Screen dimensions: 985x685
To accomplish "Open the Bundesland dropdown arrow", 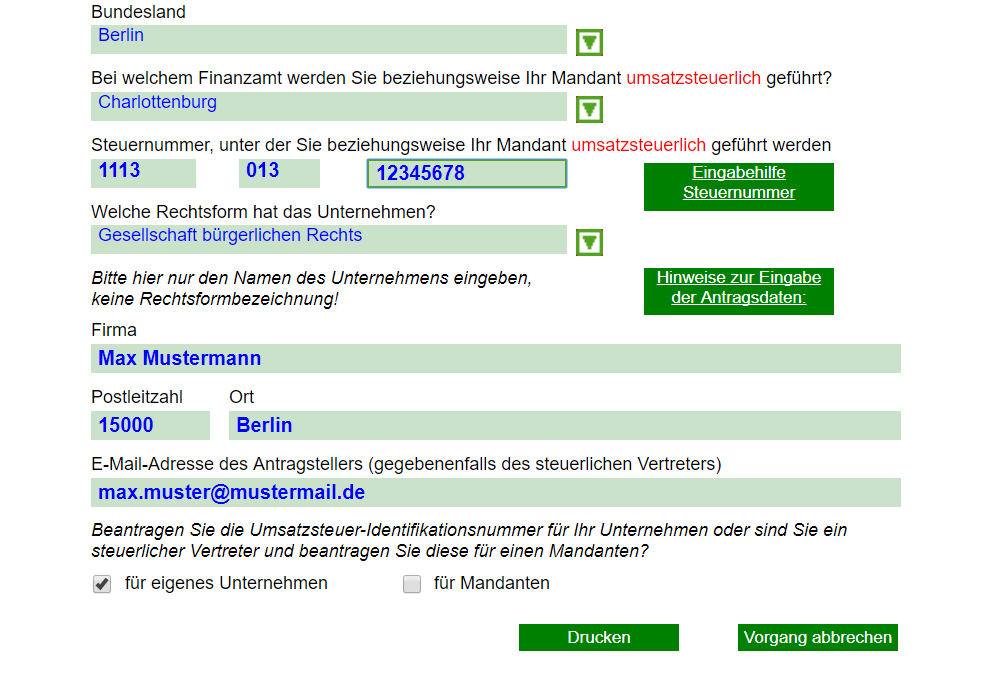I will pyautogui.click(x=588, y=41).
